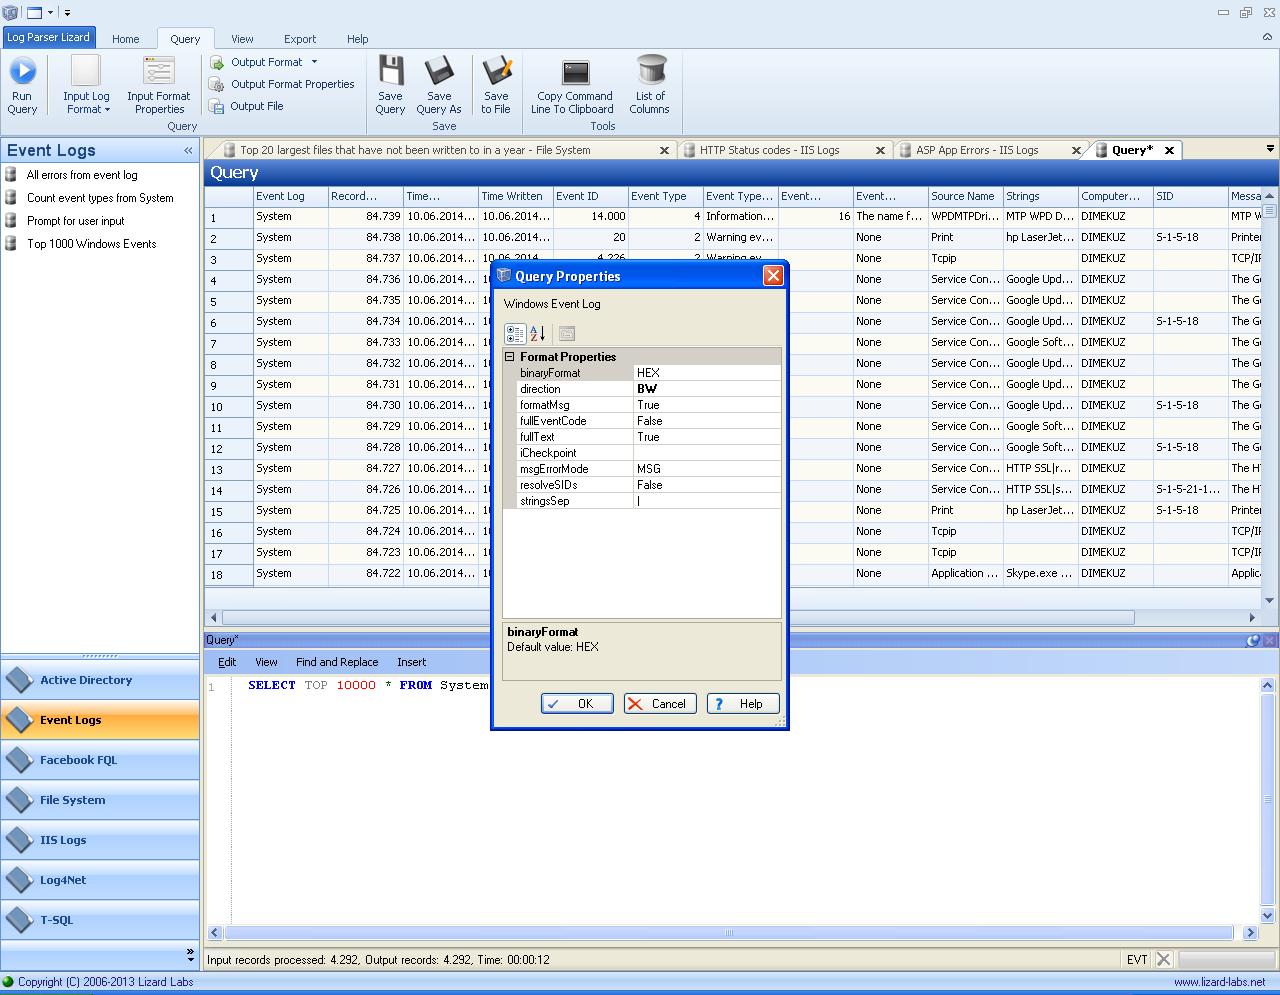Sort properties alphabetically in Query Properties
Screen dimensions: 1280x995
[538, 334]
